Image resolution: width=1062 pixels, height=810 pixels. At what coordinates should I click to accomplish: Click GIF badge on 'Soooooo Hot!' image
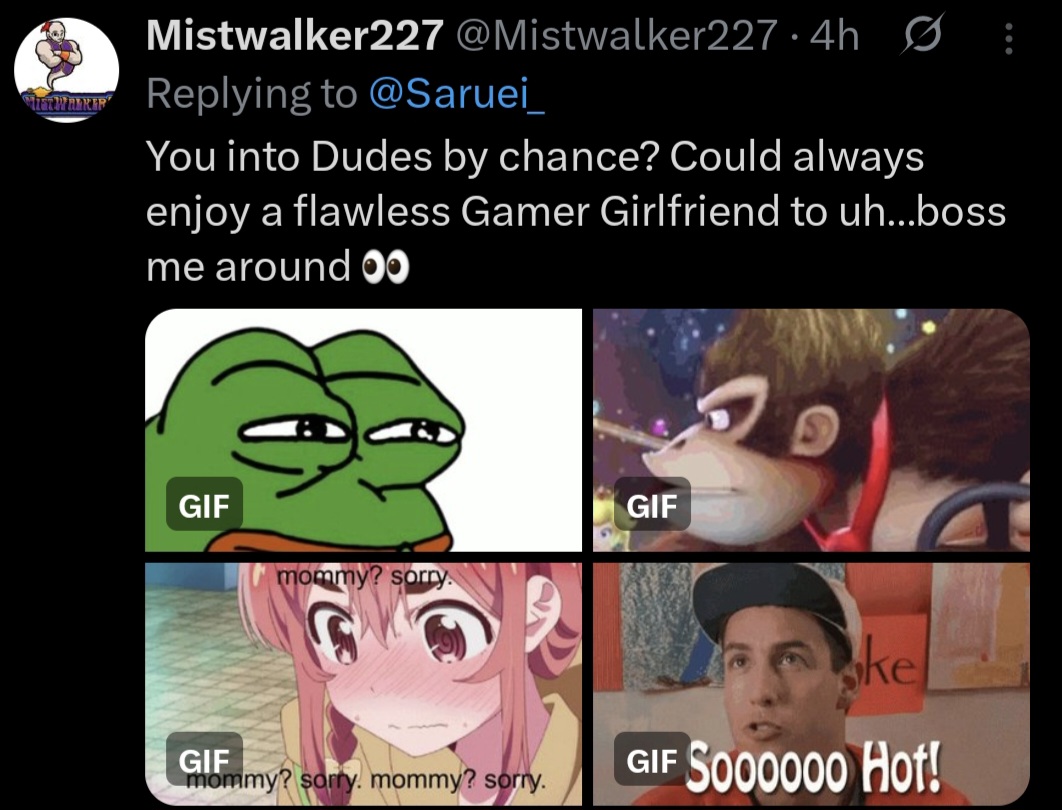(652, 759)
